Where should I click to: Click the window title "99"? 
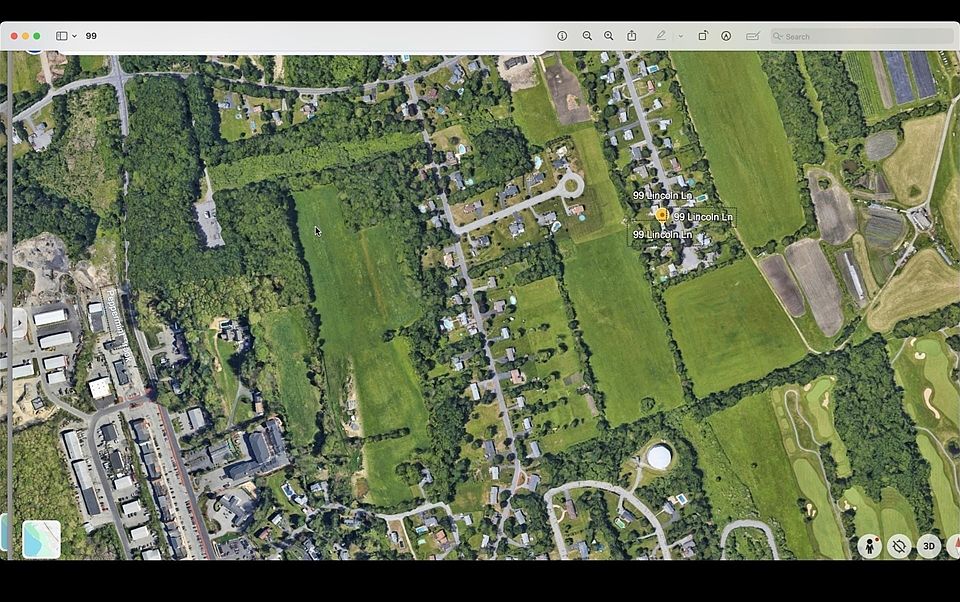pyautogui.click(x=91, y=36)
